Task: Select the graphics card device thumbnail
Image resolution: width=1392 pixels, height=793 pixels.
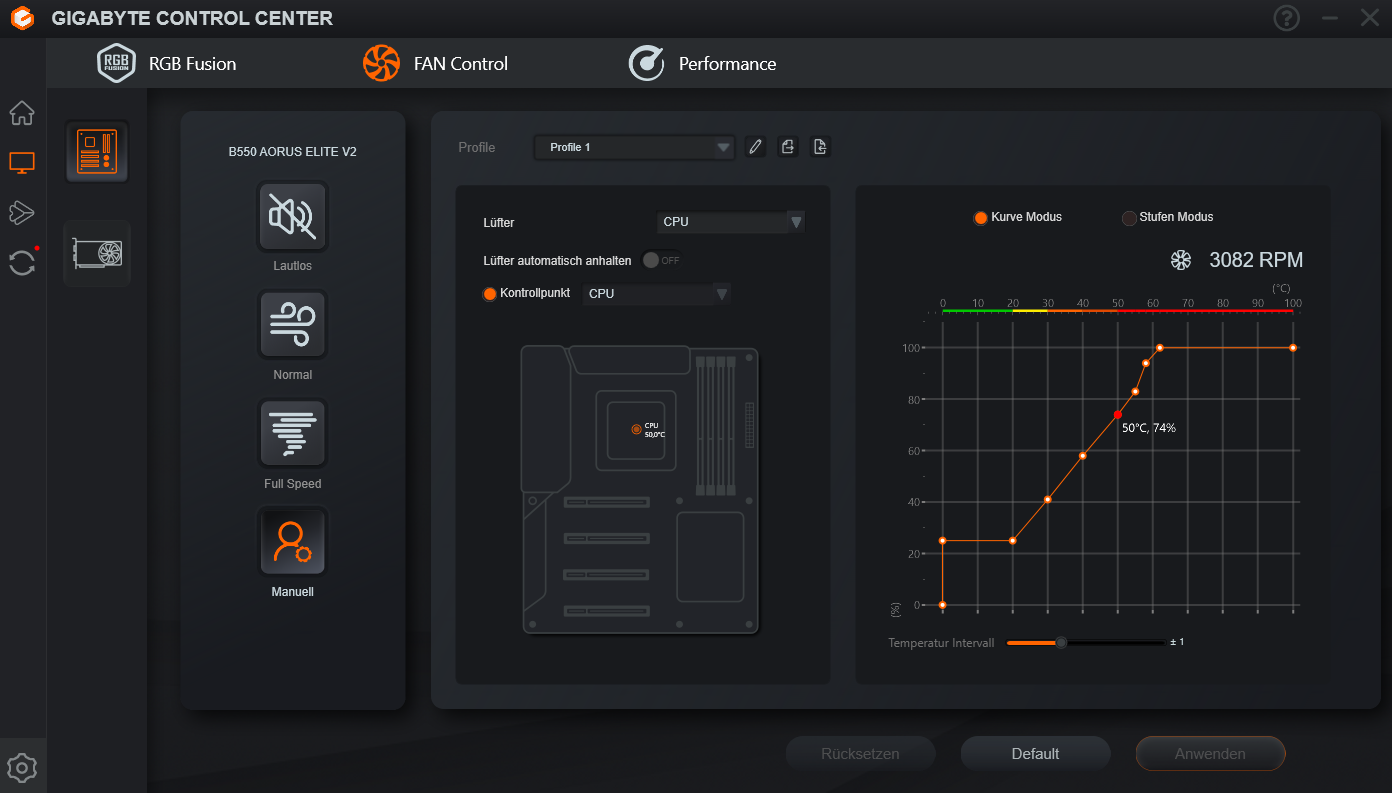Action: click(x=97, y=253)
